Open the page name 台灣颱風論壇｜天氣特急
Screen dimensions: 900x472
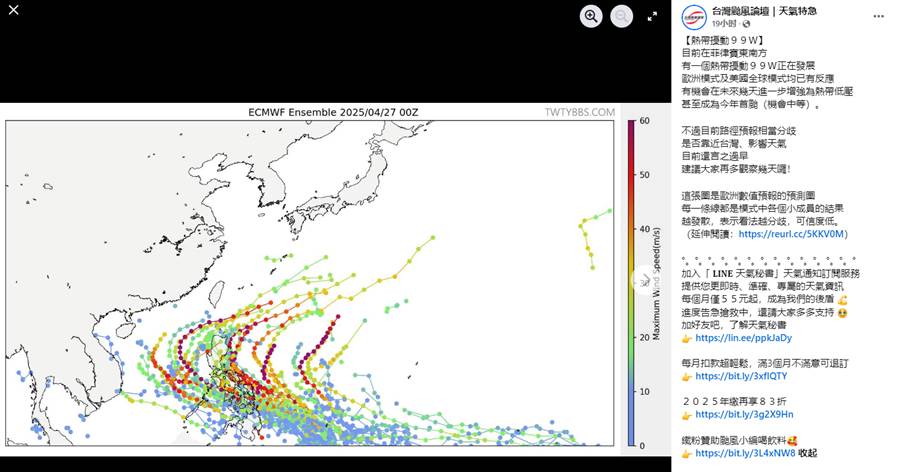[x=765, y=11]
